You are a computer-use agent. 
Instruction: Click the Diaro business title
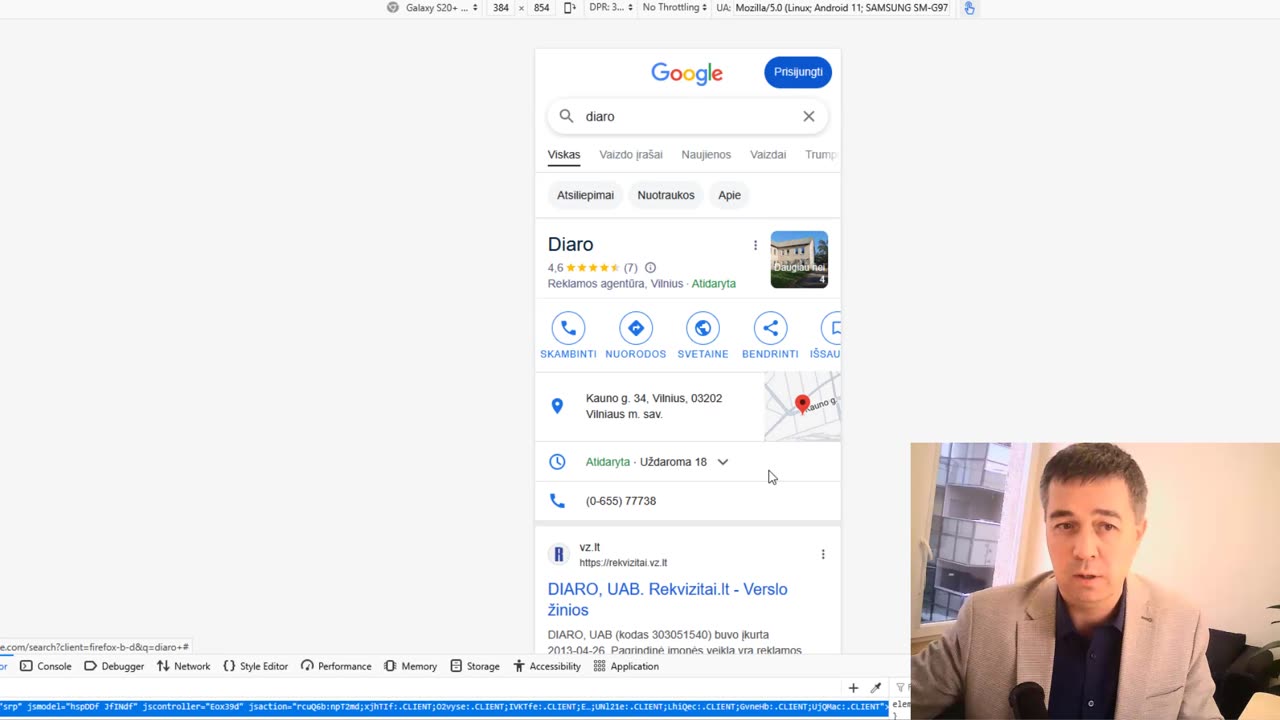click(571, 245)
